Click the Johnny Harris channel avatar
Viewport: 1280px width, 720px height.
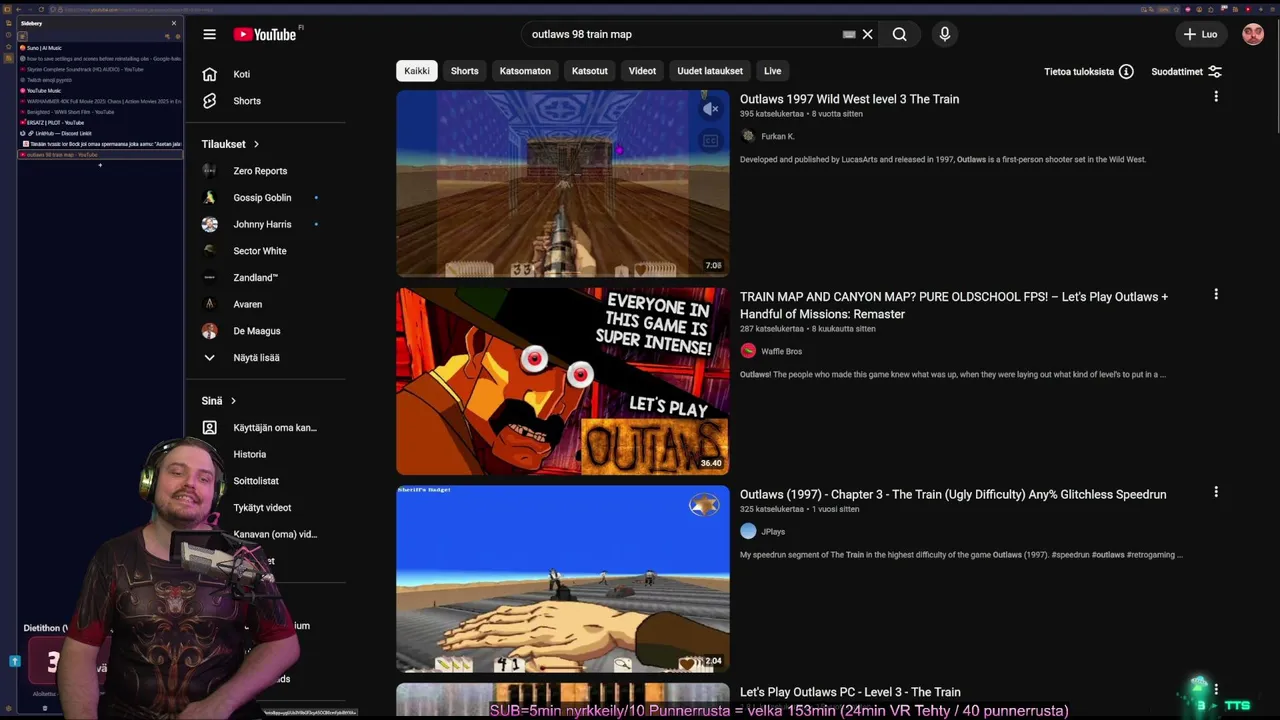209,224
